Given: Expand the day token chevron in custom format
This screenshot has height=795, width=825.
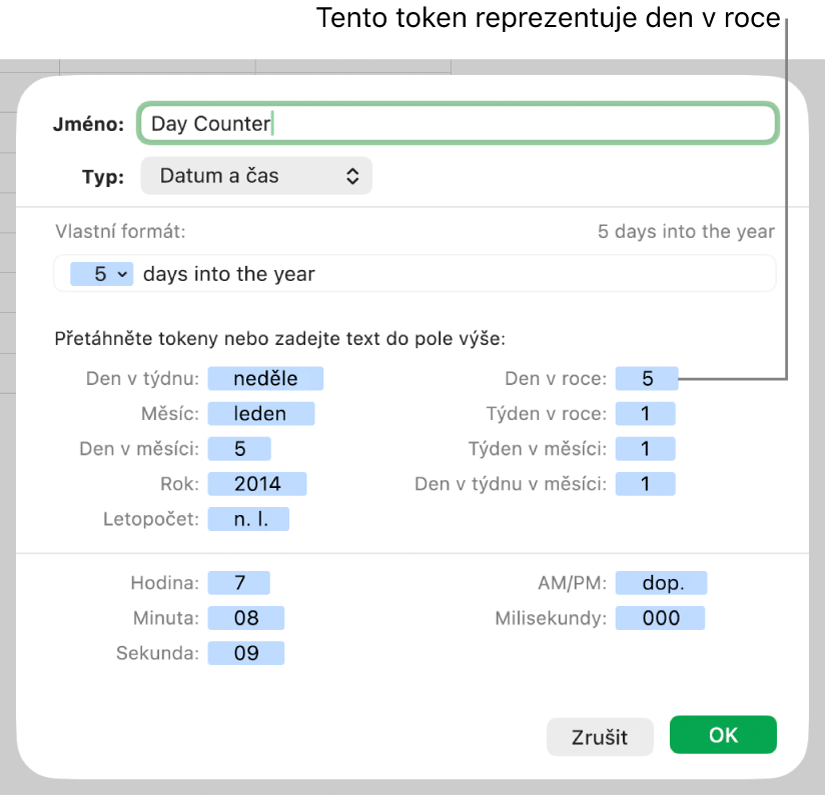Looking at the screenshot, I should (x=122, y=274).
